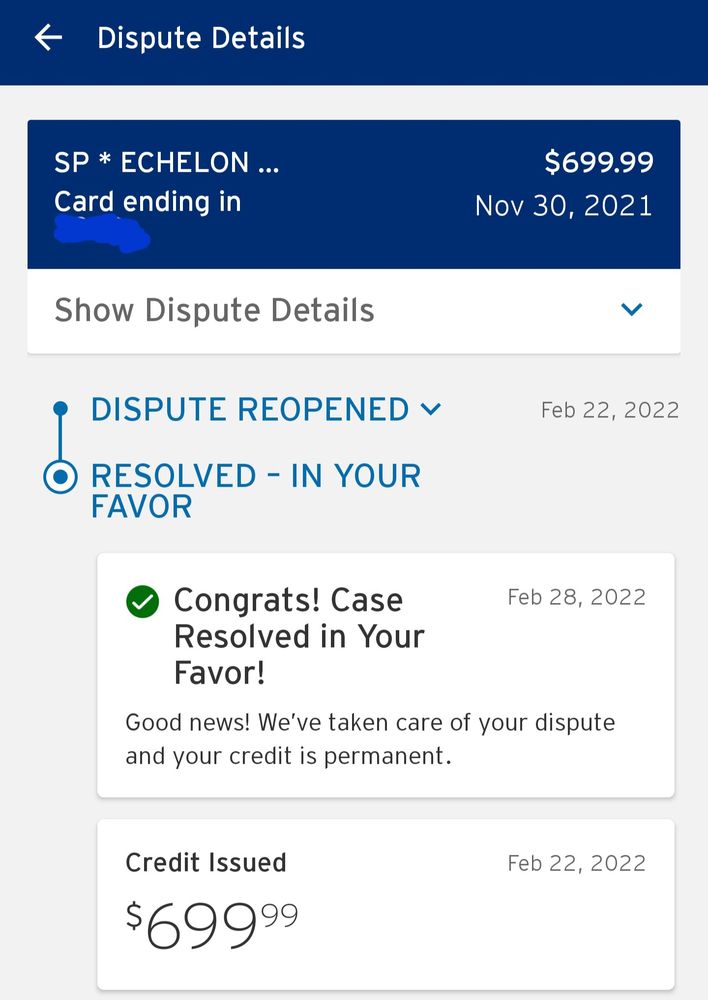Tap the back arrow icon

tap(48, 39)
